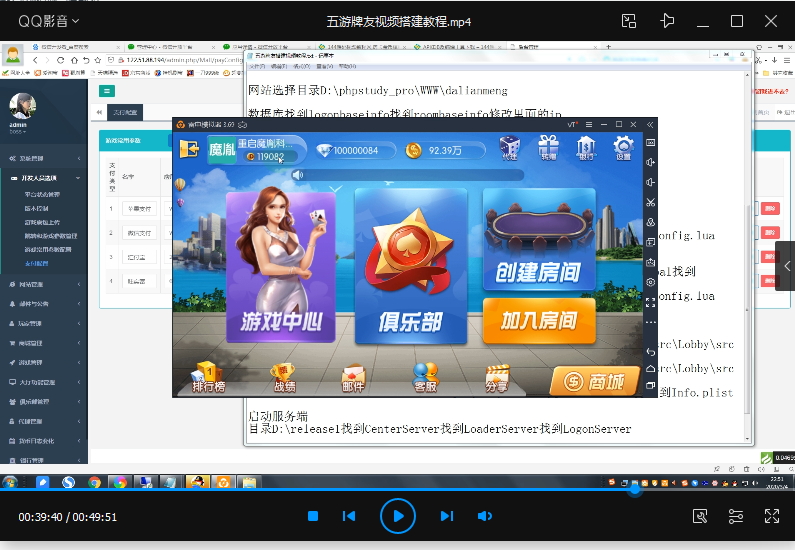Open the emulator title bar hamburger menu

pyautogui.click(x=589, y=125)
